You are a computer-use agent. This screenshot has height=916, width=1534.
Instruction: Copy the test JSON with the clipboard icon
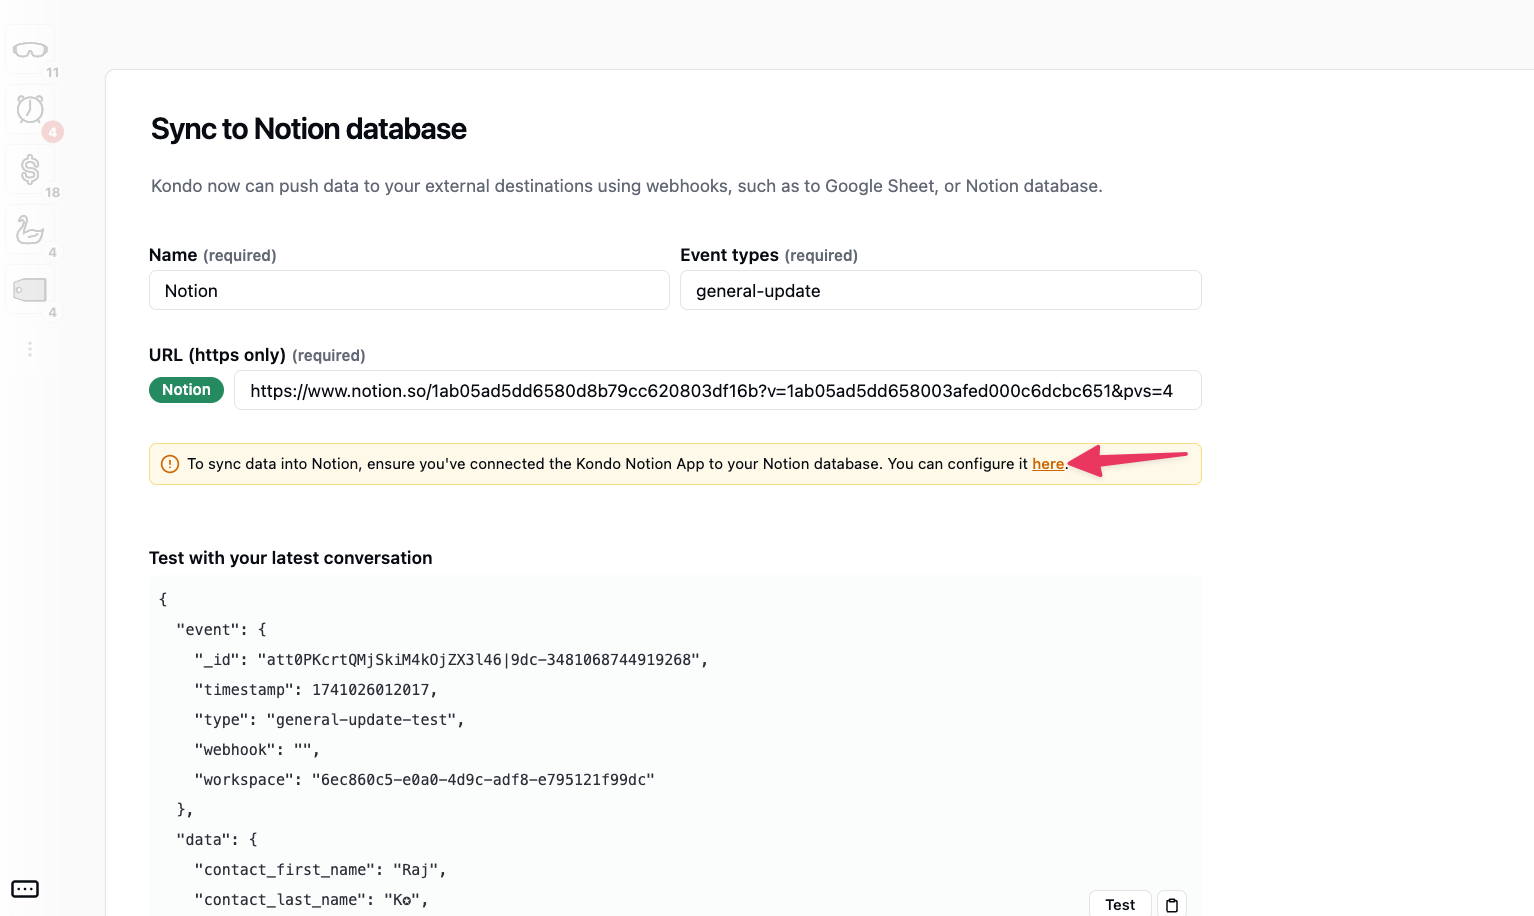coord(1172,905)
